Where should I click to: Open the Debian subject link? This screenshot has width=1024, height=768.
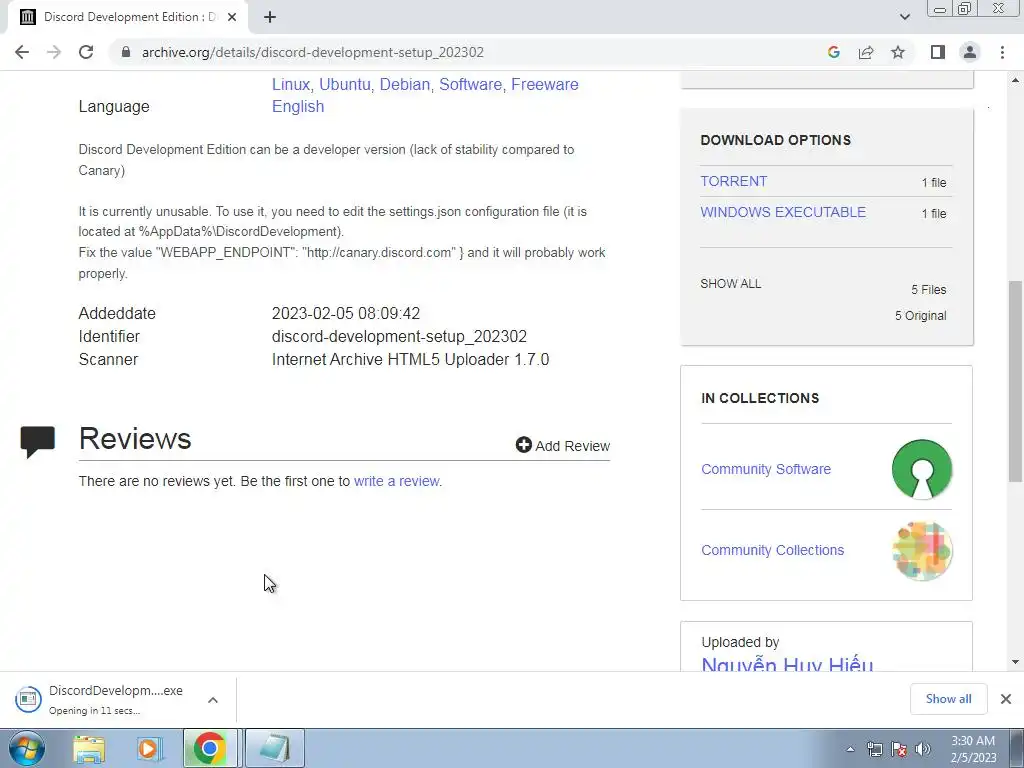pyautogui.click(x=405, y=84)
